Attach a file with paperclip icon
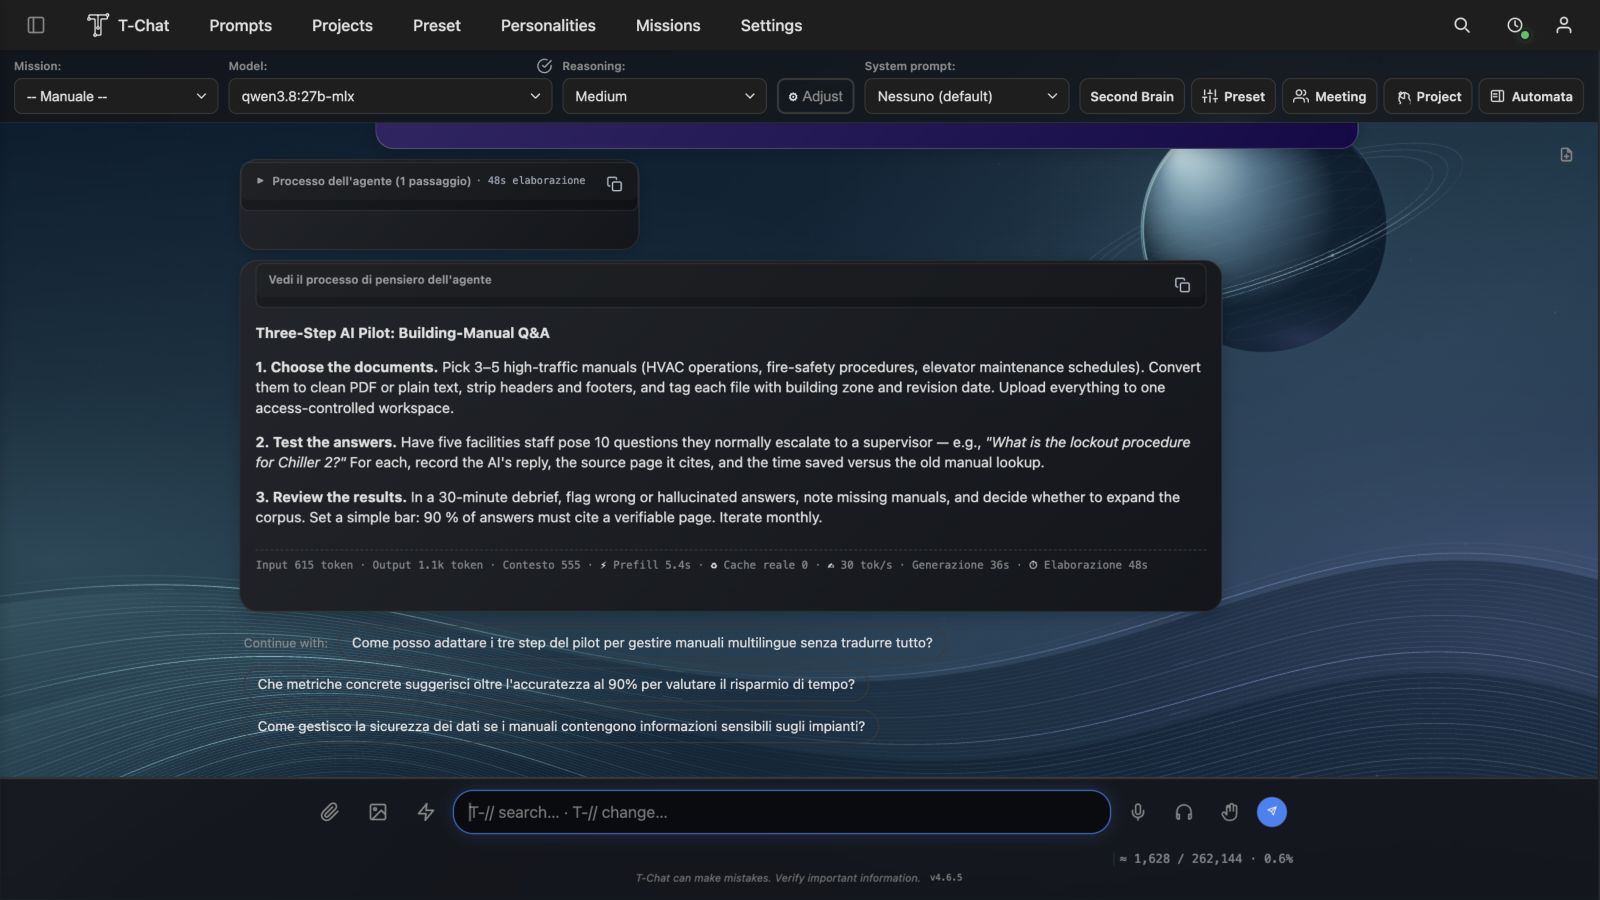This screenshot has height=900, width=1600. (329, 812)
